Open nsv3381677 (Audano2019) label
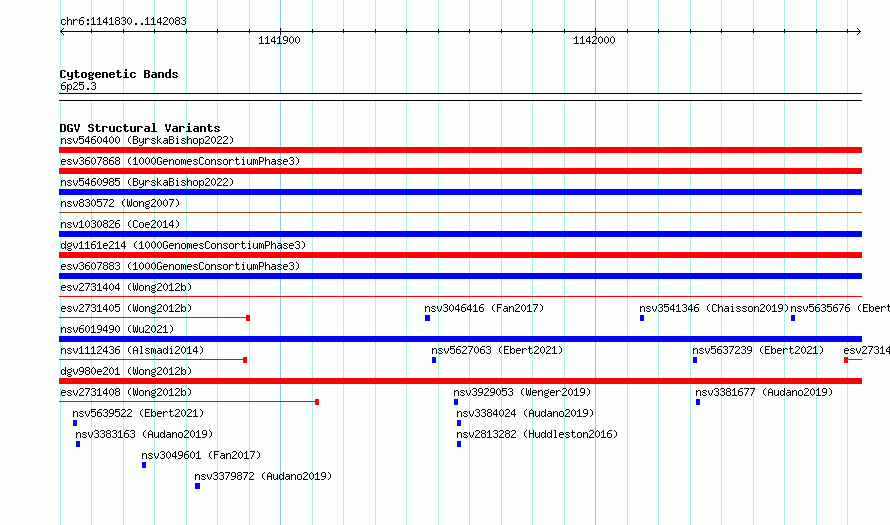890x525 pixels. tap(764, 392)
